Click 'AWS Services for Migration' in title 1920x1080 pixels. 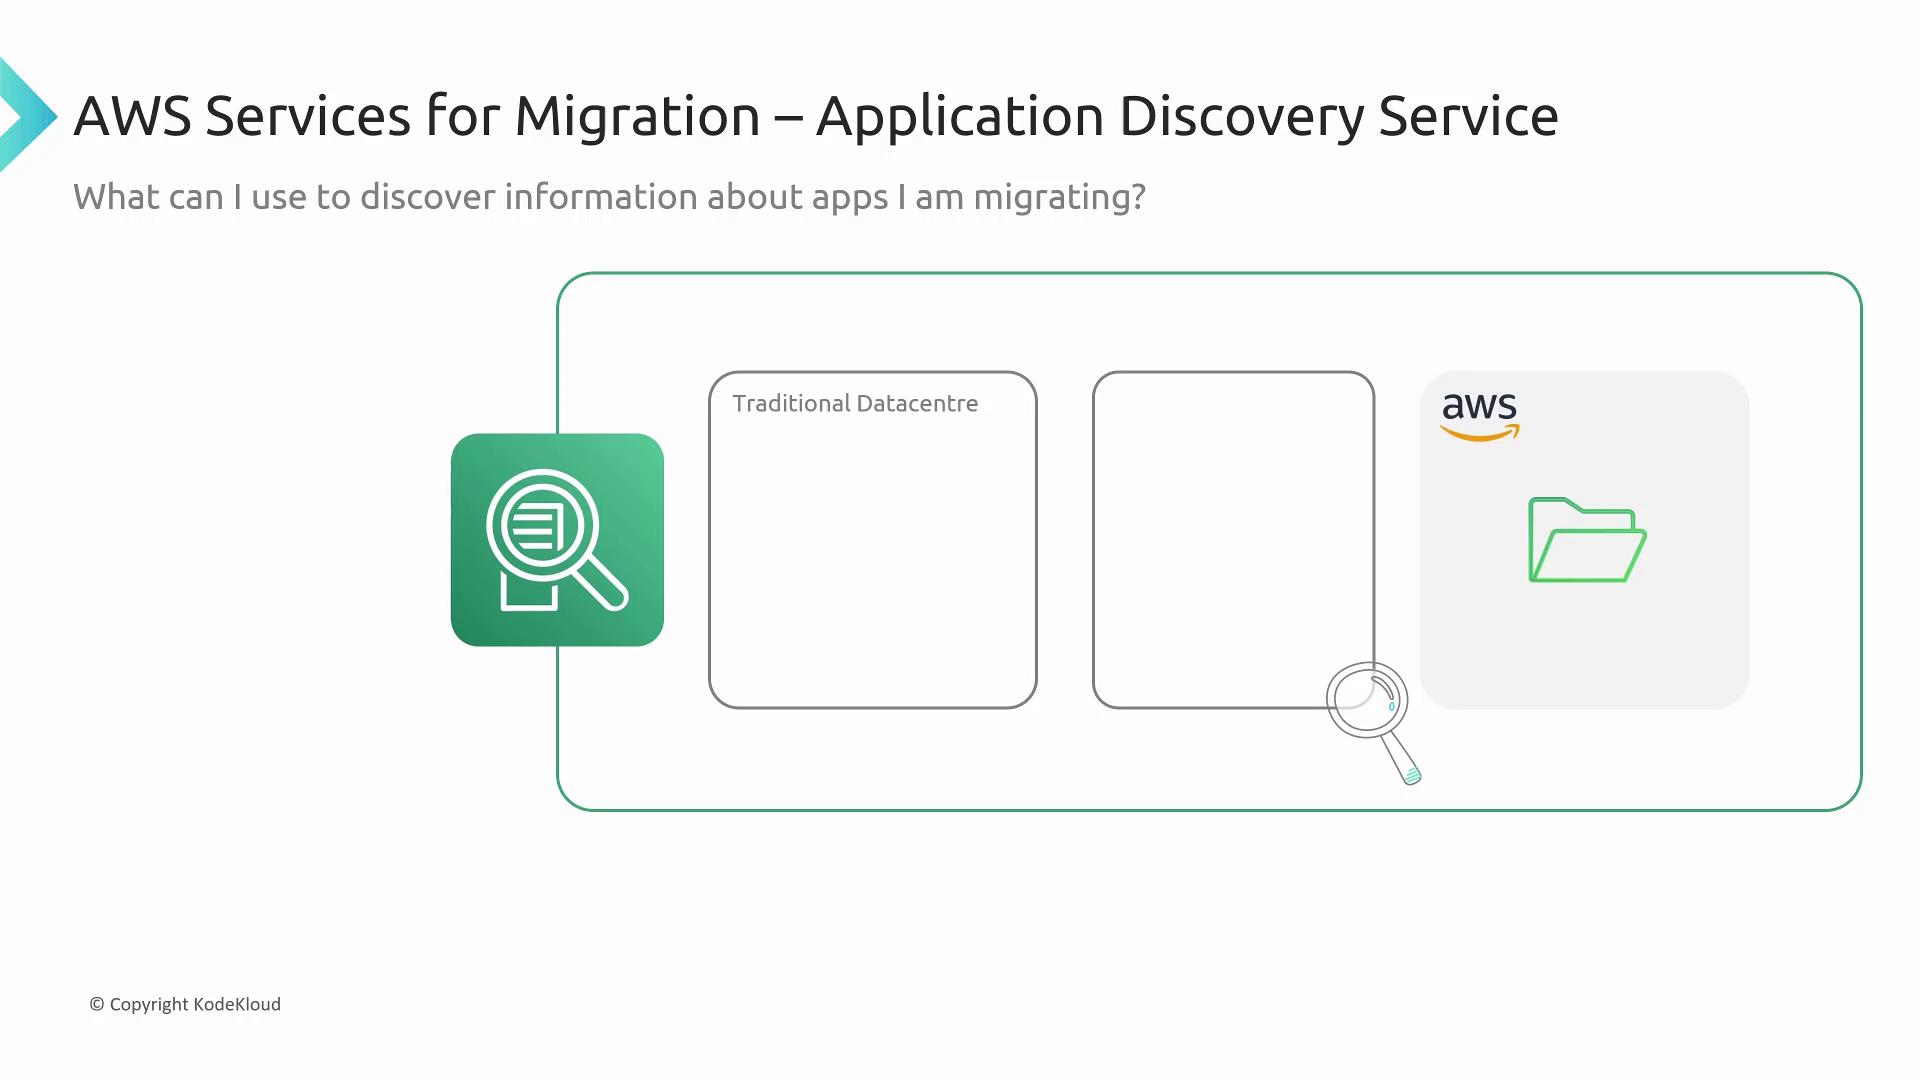tap(417, 116)
